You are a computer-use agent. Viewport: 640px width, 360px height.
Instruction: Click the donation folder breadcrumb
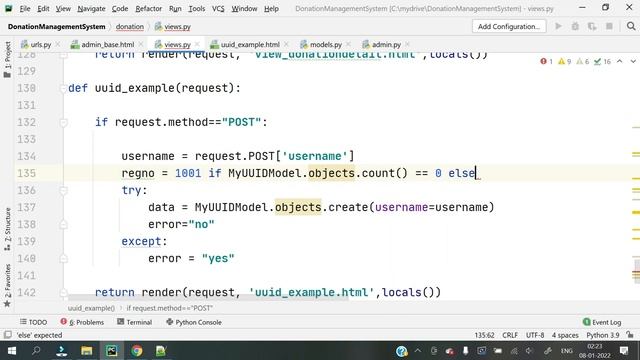coord(129,27)
